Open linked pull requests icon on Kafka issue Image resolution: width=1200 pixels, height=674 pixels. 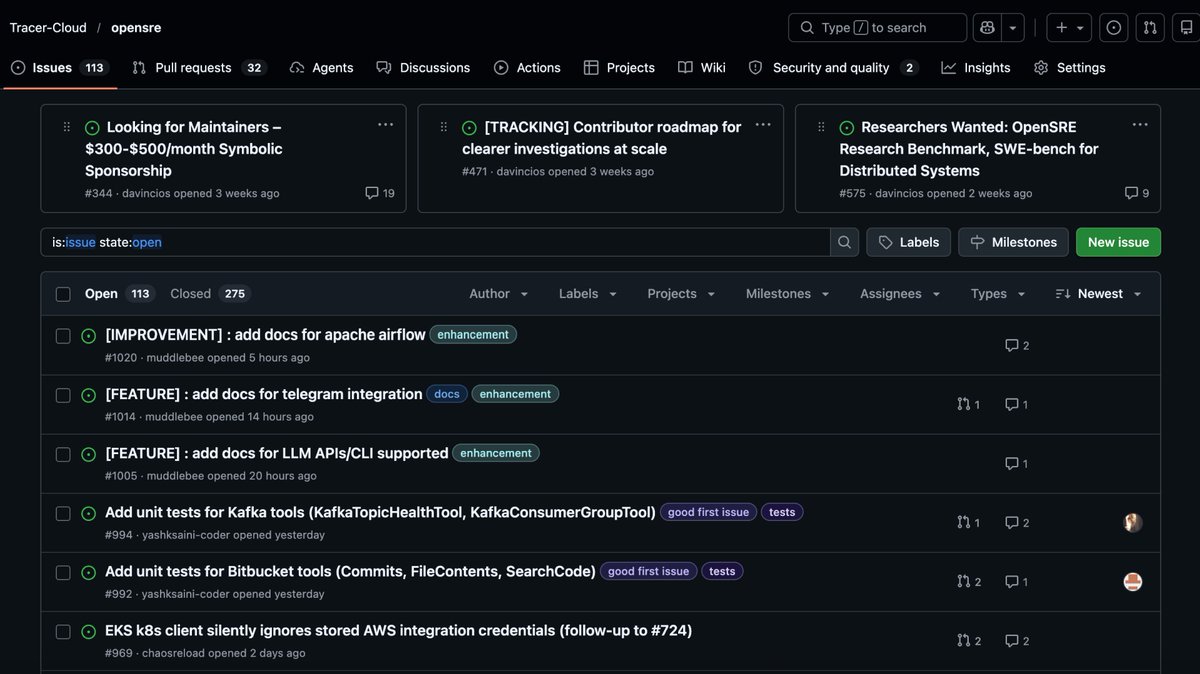point(968,522)
